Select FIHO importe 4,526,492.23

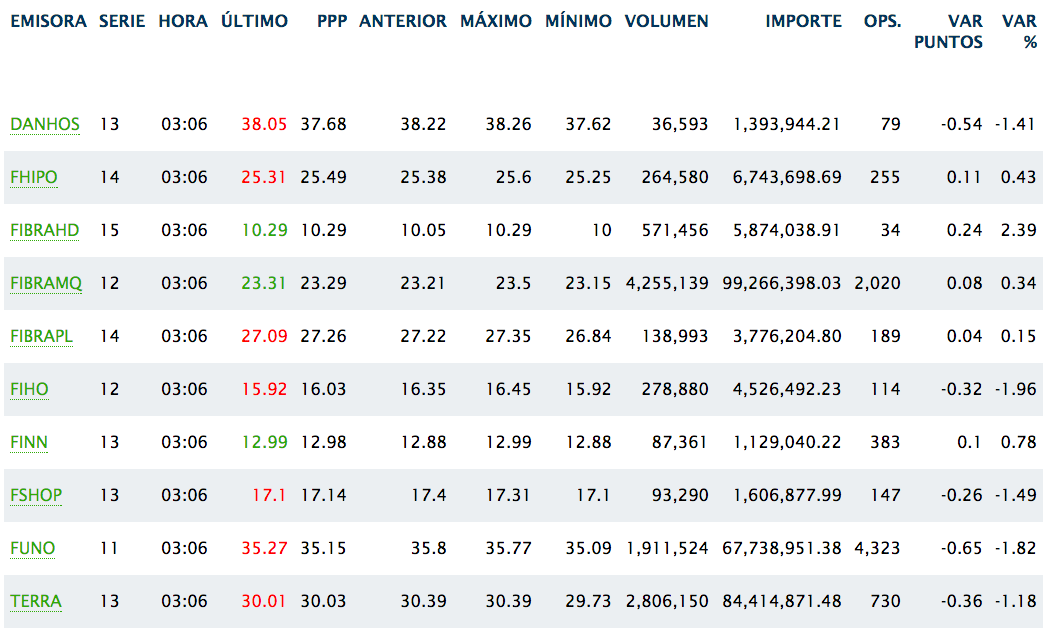(787, 389)
